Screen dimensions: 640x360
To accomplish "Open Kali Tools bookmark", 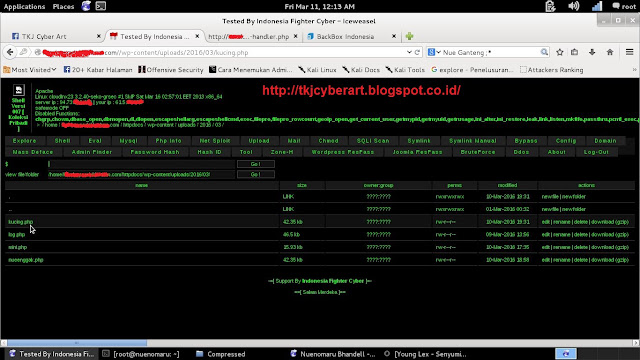I will (405, 70).
